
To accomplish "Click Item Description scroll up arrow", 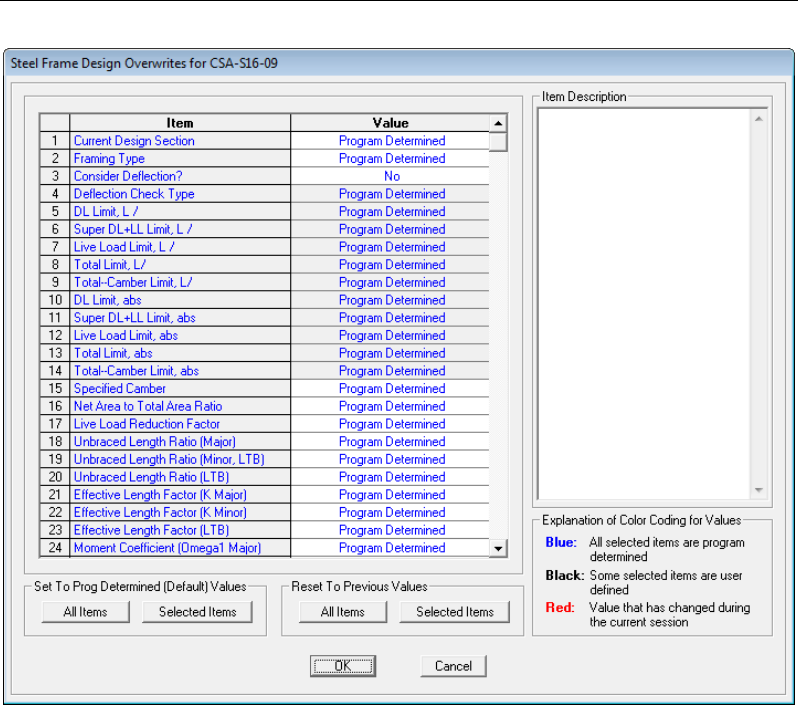I will tap(758, 119).
